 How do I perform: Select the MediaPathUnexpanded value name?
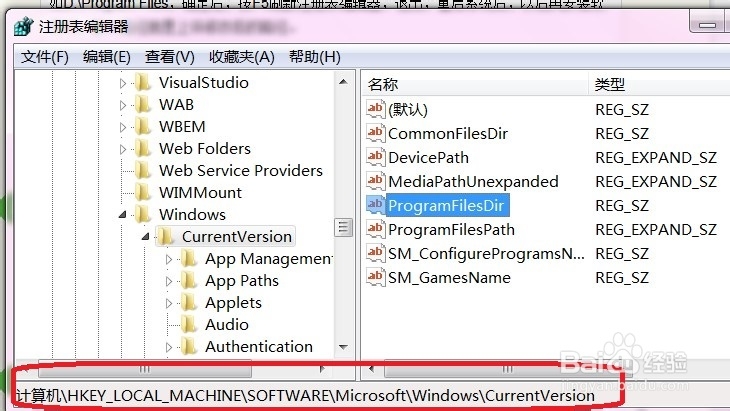[x=473, y=182]
